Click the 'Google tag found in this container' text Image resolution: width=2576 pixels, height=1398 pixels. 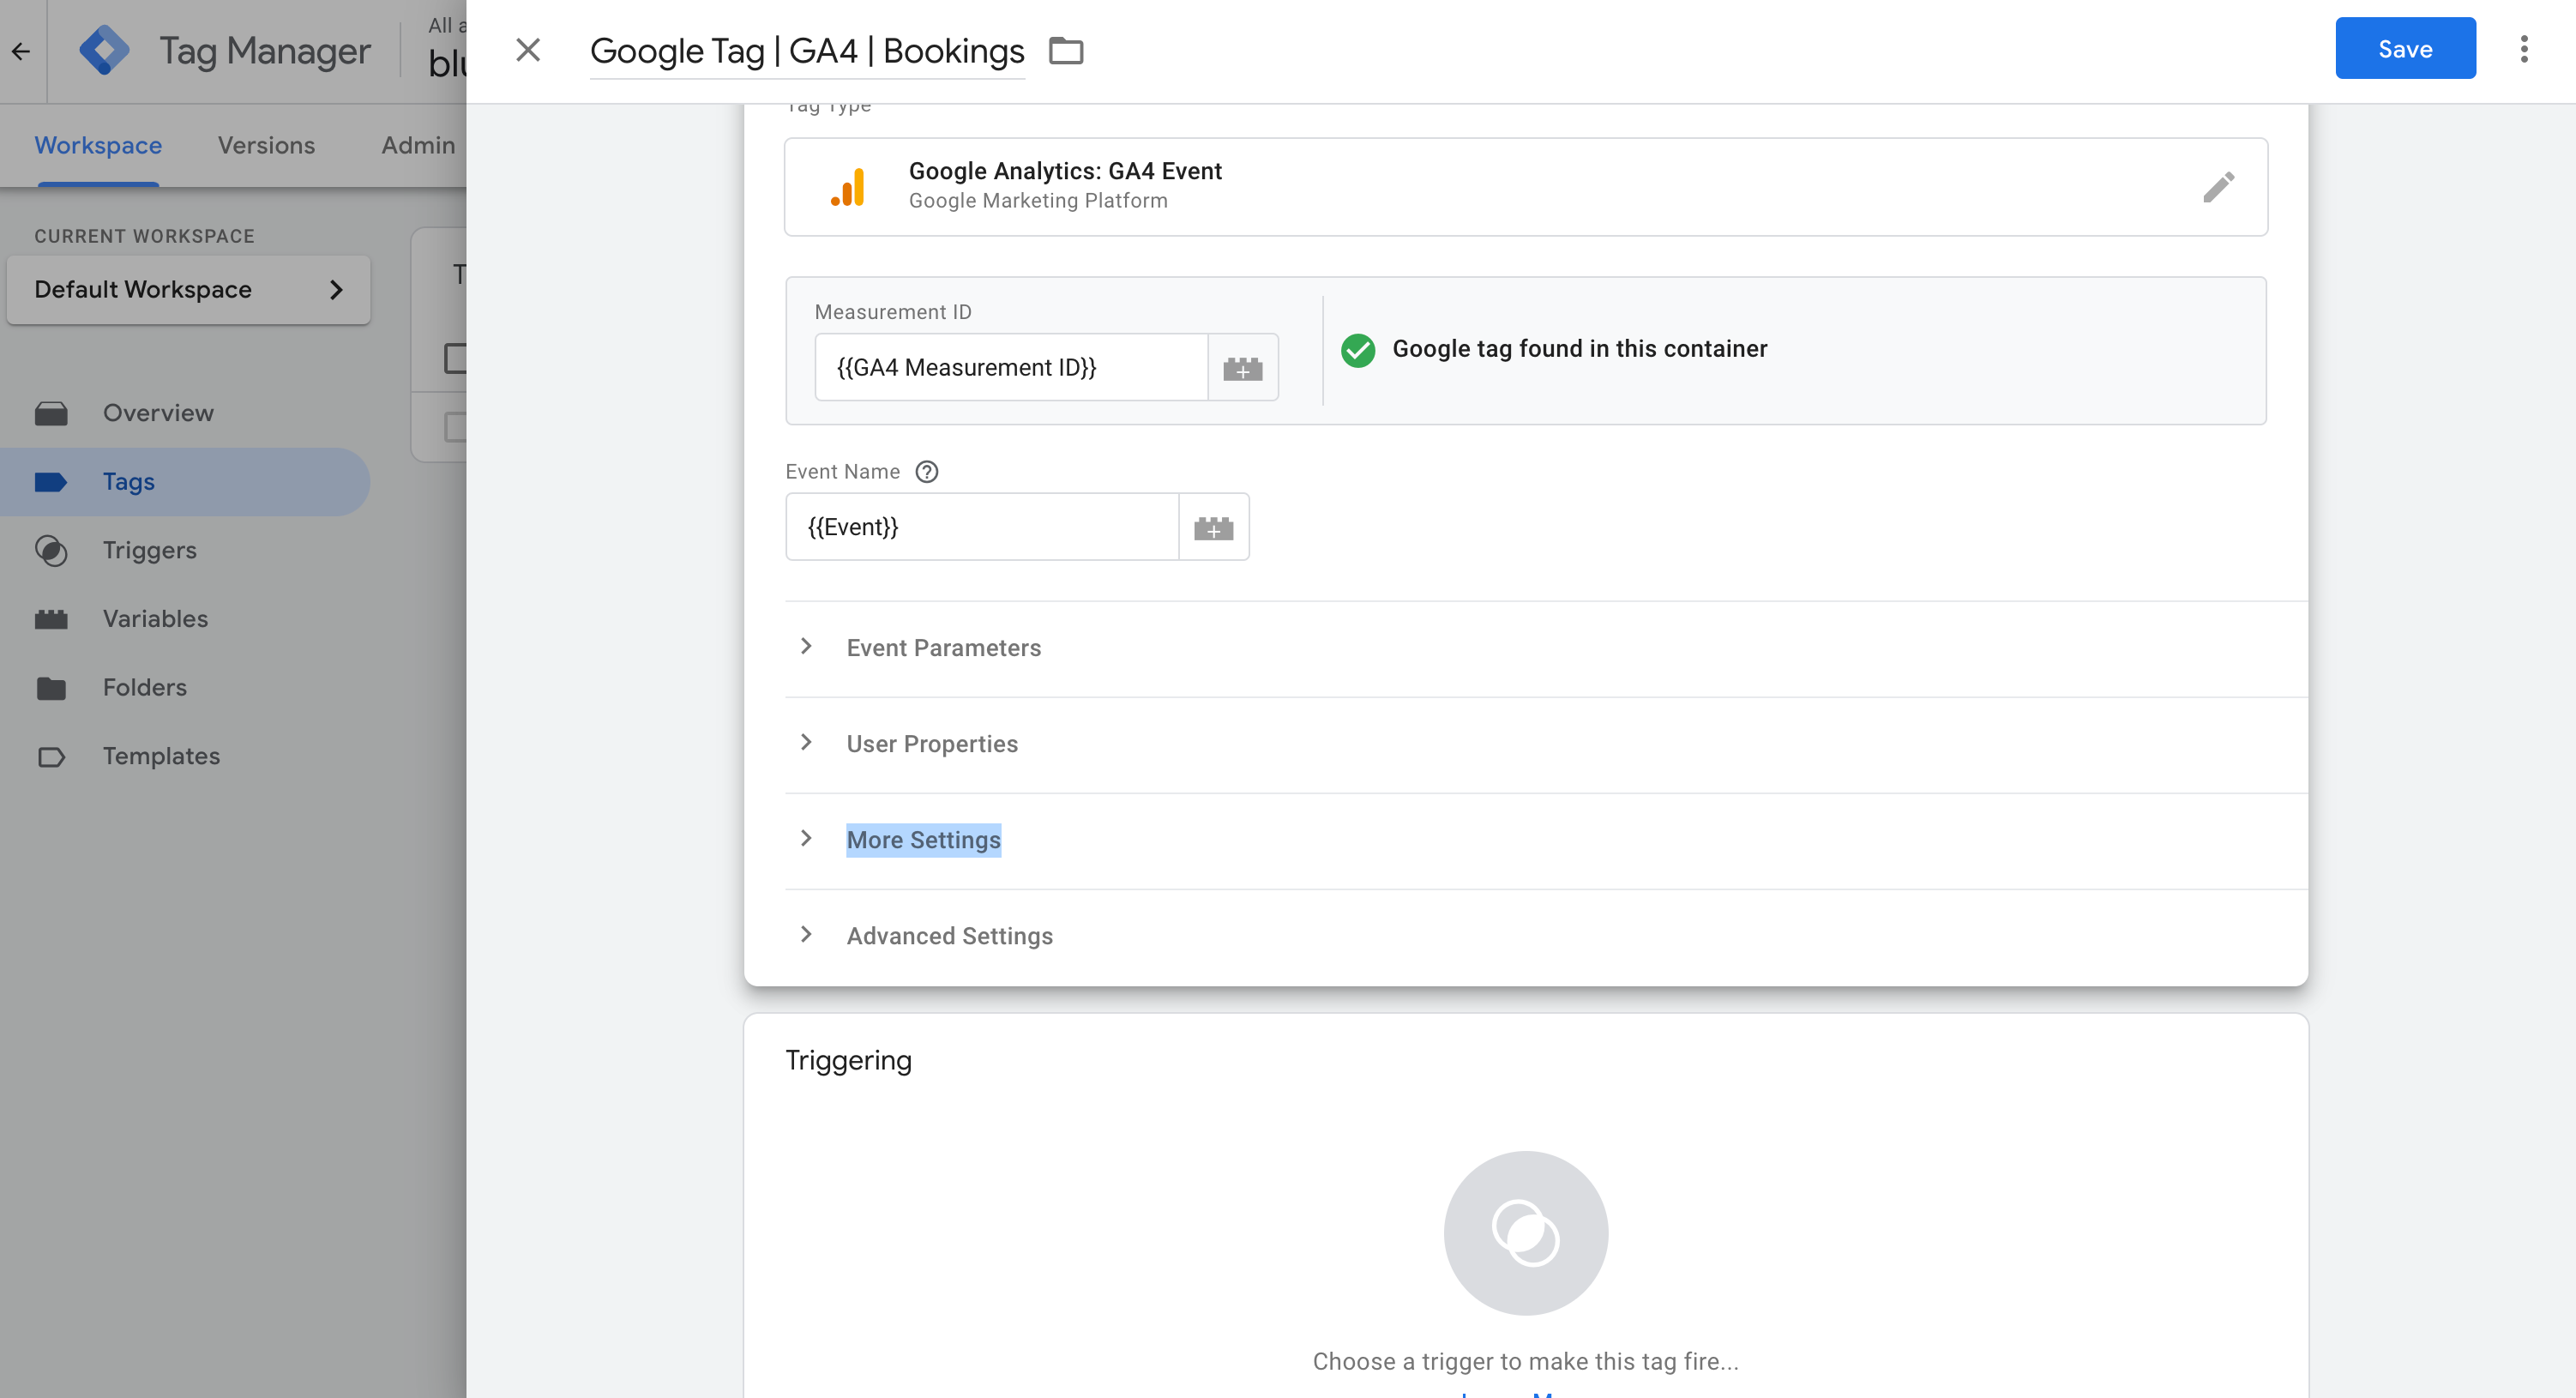1579,349
